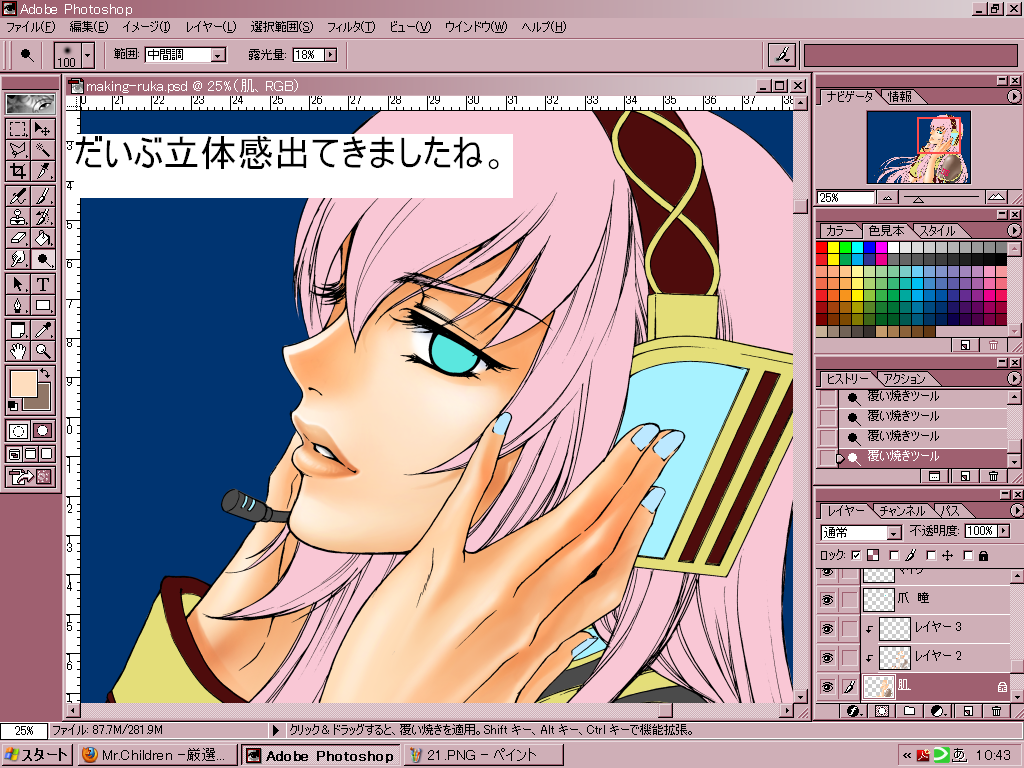Create new layer set folder
Screen dimensions: 1024x768
(909, 711)
